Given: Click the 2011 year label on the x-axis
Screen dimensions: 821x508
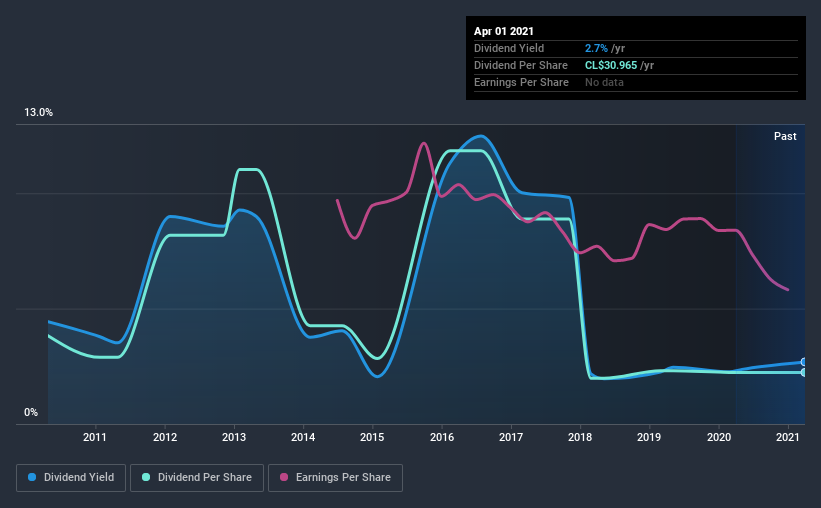Looking at the screenshot, I should pyautogui.click(x=95, y=437).
